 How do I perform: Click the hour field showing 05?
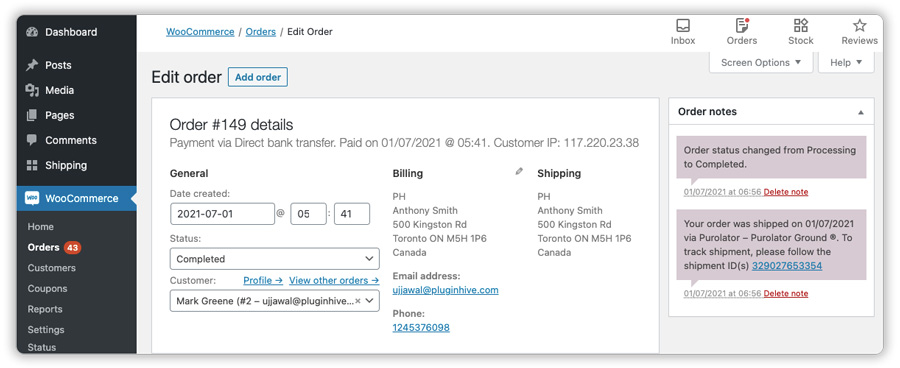click(308, 214)
